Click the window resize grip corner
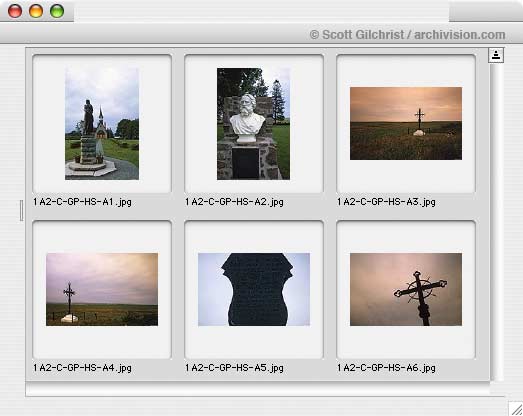Viewport: 523px width, 416px height. click(515, 409)
